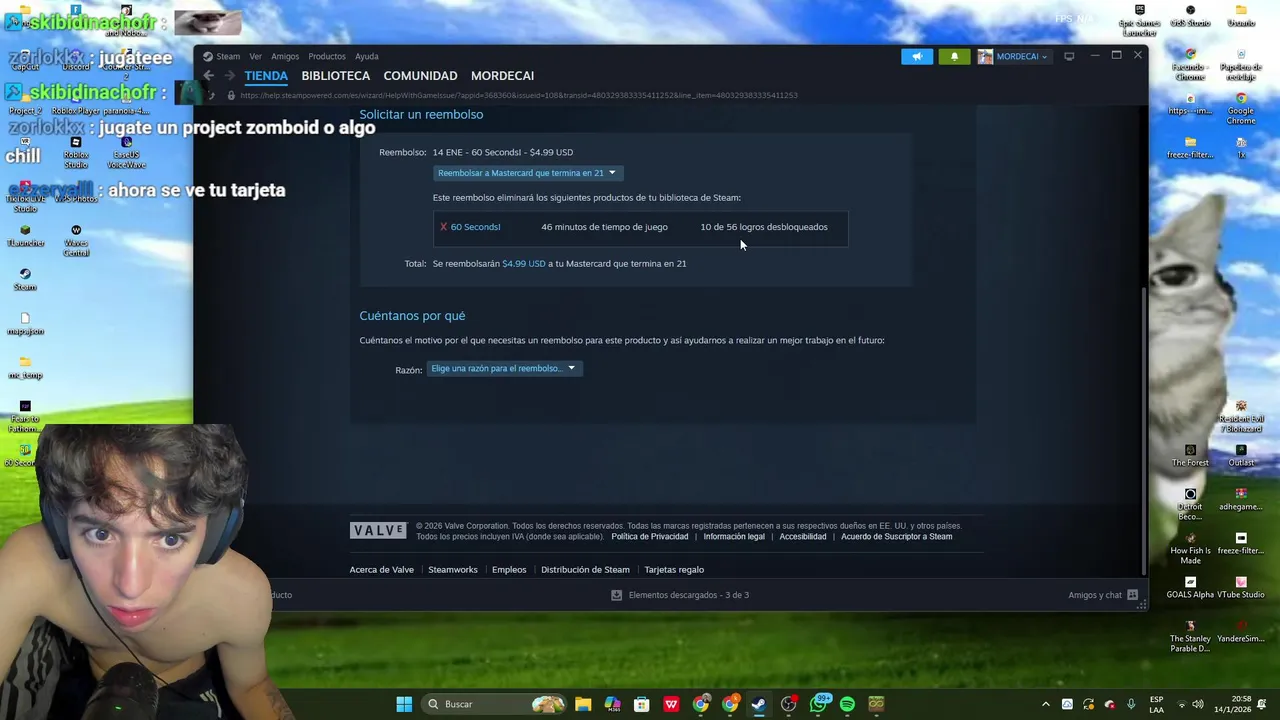Click the Steam page URL address bar
Image resolution: width=1280 pixels, height=720 pixels.
coord(519,96)
